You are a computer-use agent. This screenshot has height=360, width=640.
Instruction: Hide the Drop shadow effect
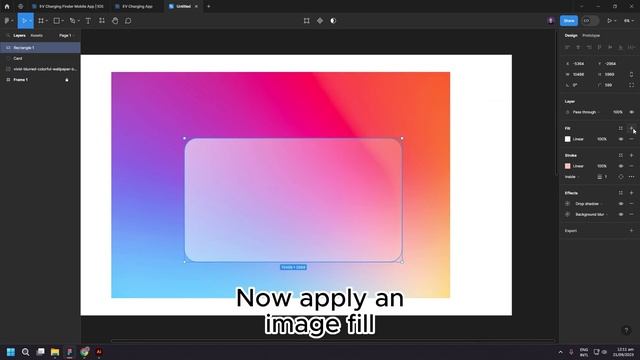pos(621,204)
